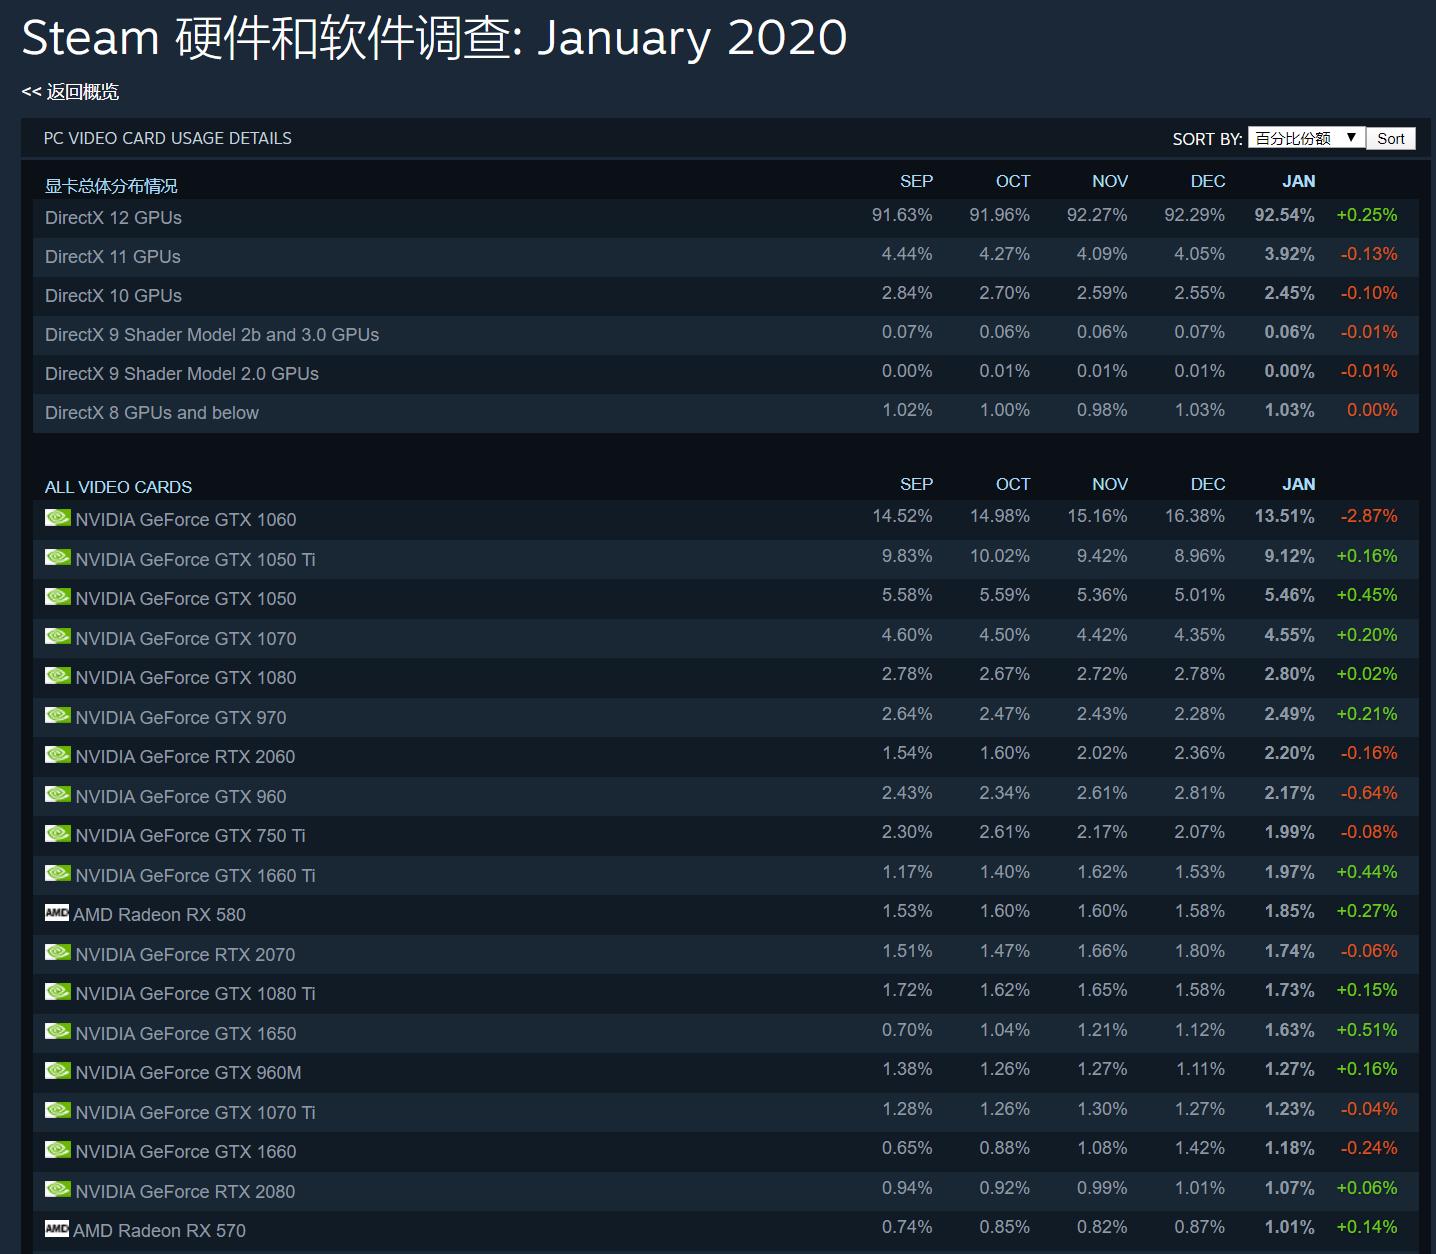
Task: Click the NVIDIA icon beside GeForce GTX 1060
Action: 57,517
